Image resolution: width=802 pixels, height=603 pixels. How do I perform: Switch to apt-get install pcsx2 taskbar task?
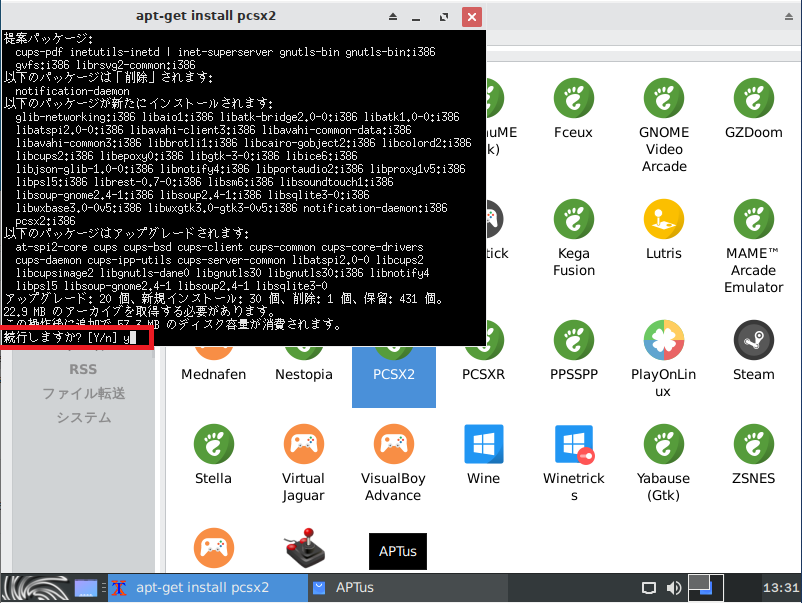click(x=208, y=588)
